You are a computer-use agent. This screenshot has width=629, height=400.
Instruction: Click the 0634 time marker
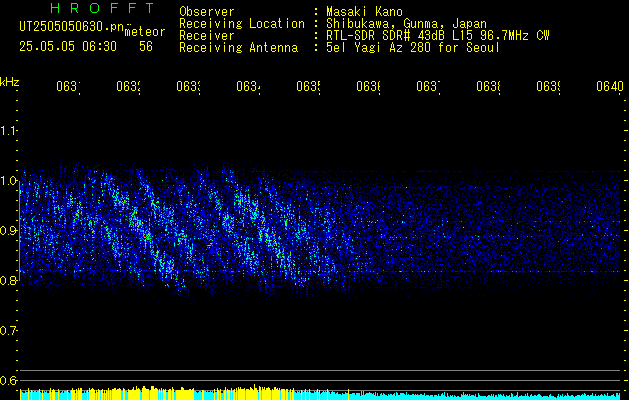[248, 87]
